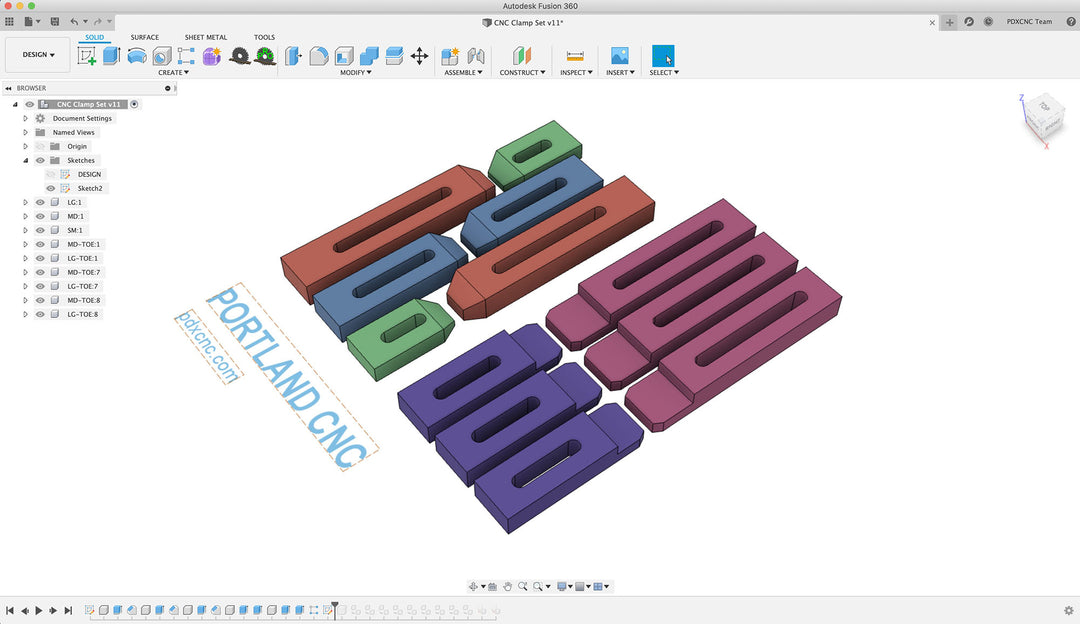The image size is (1080, 624).
Task: Click the Save icon
Action: click(55, 21)
